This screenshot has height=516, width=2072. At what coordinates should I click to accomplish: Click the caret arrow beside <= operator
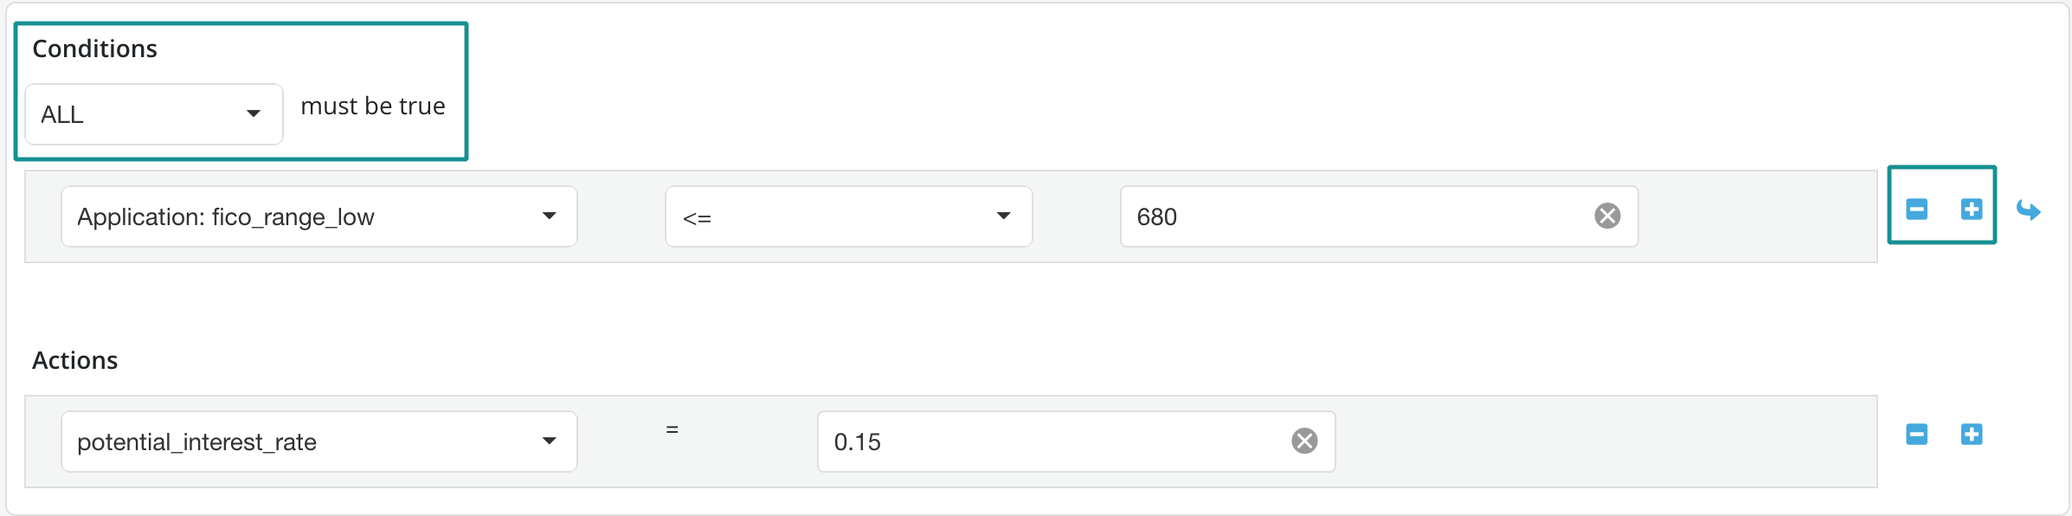click(x=1003, y=216)
